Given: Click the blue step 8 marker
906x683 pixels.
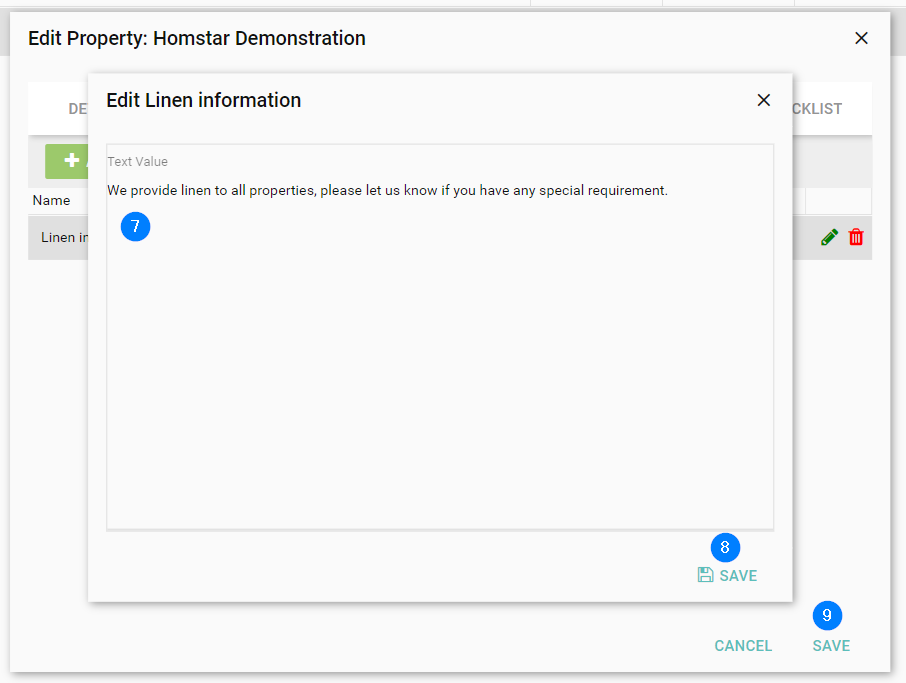Looking at the screenshot, I should (x=725, y=547).
